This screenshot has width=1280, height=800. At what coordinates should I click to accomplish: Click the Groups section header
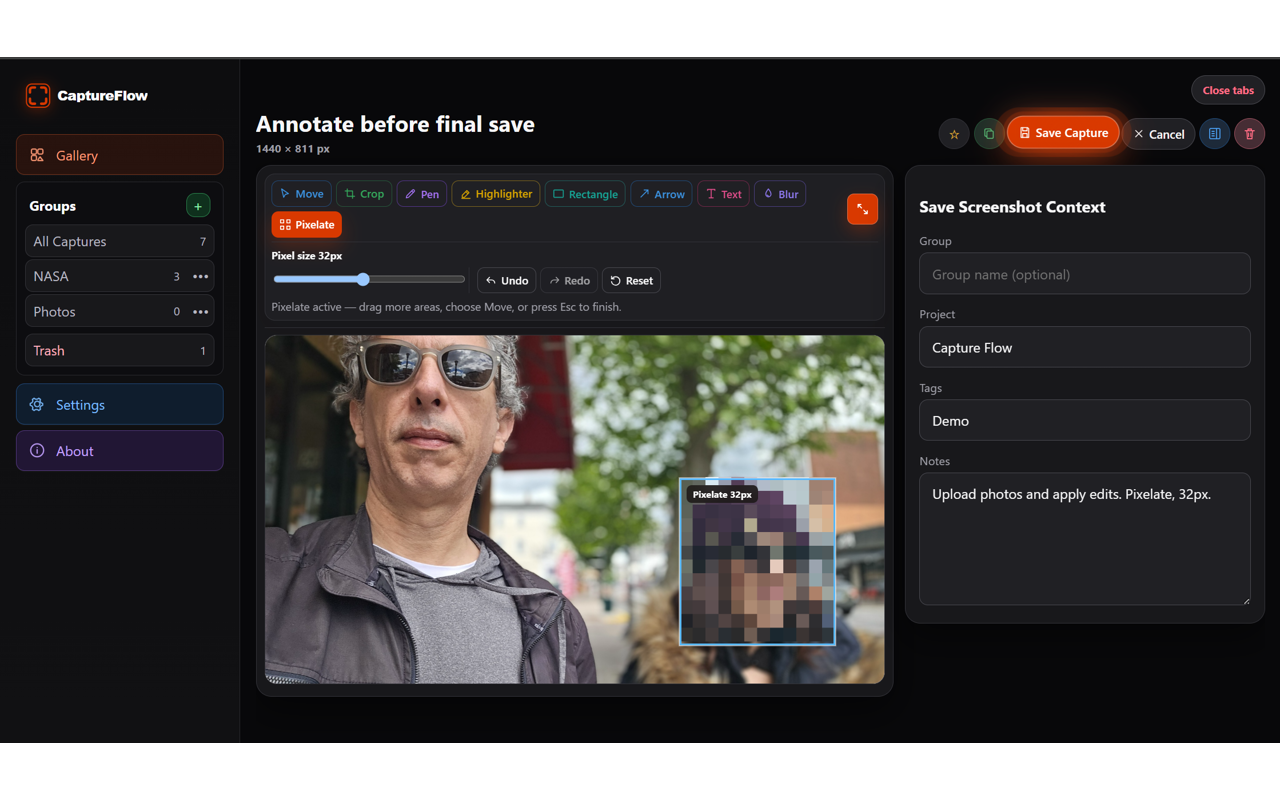point(53,206)
